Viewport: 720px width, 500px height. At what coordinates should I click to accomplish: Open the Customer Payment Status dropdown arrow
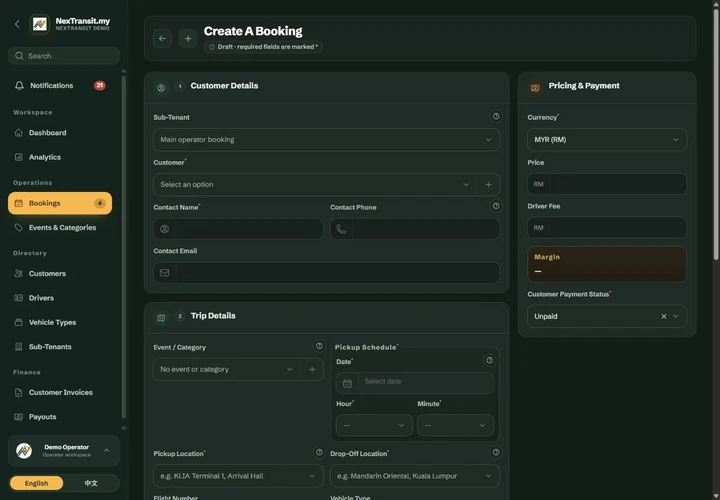click(x=675, y=316)
